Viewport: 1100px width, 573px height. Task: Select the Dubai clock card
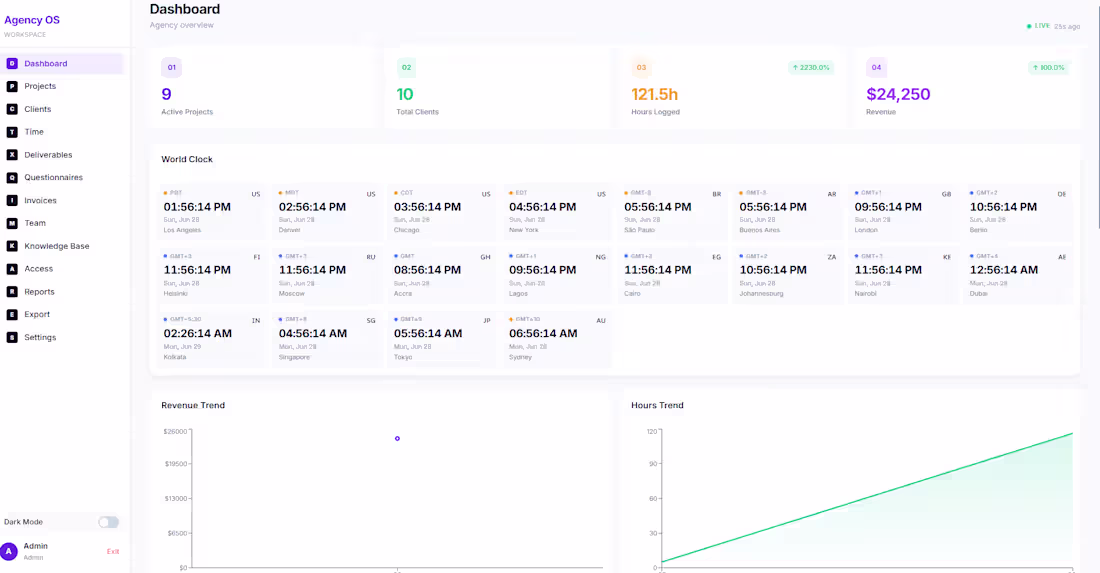[x=1017, y=275]
